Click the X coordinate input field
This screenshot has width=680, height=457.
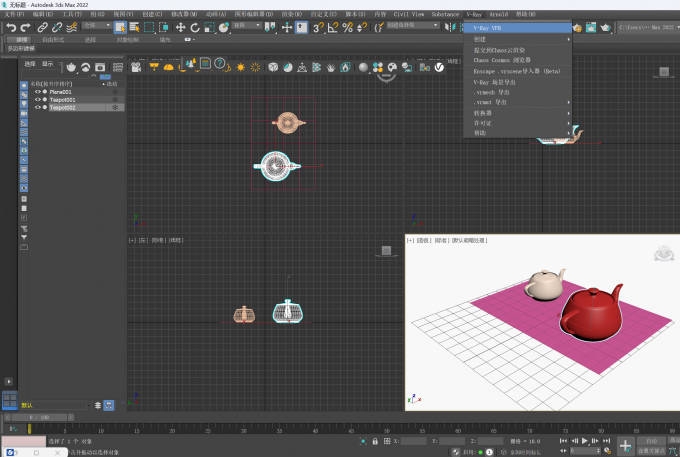click(x=414, y=441)
